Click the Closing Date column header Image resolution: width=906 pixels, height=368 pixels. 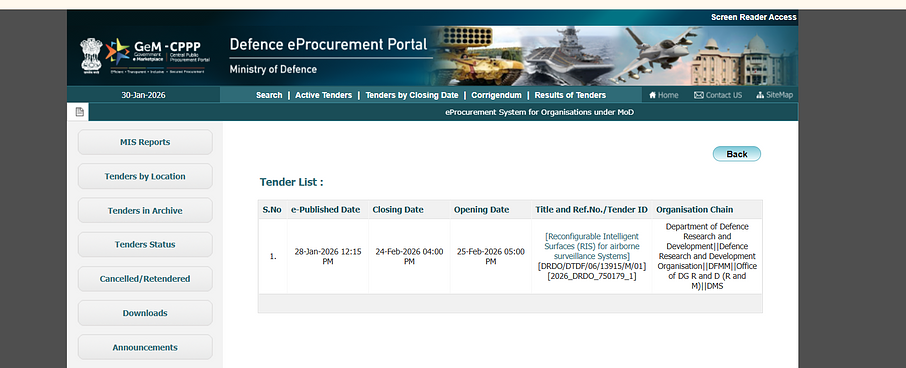point(398,210)
